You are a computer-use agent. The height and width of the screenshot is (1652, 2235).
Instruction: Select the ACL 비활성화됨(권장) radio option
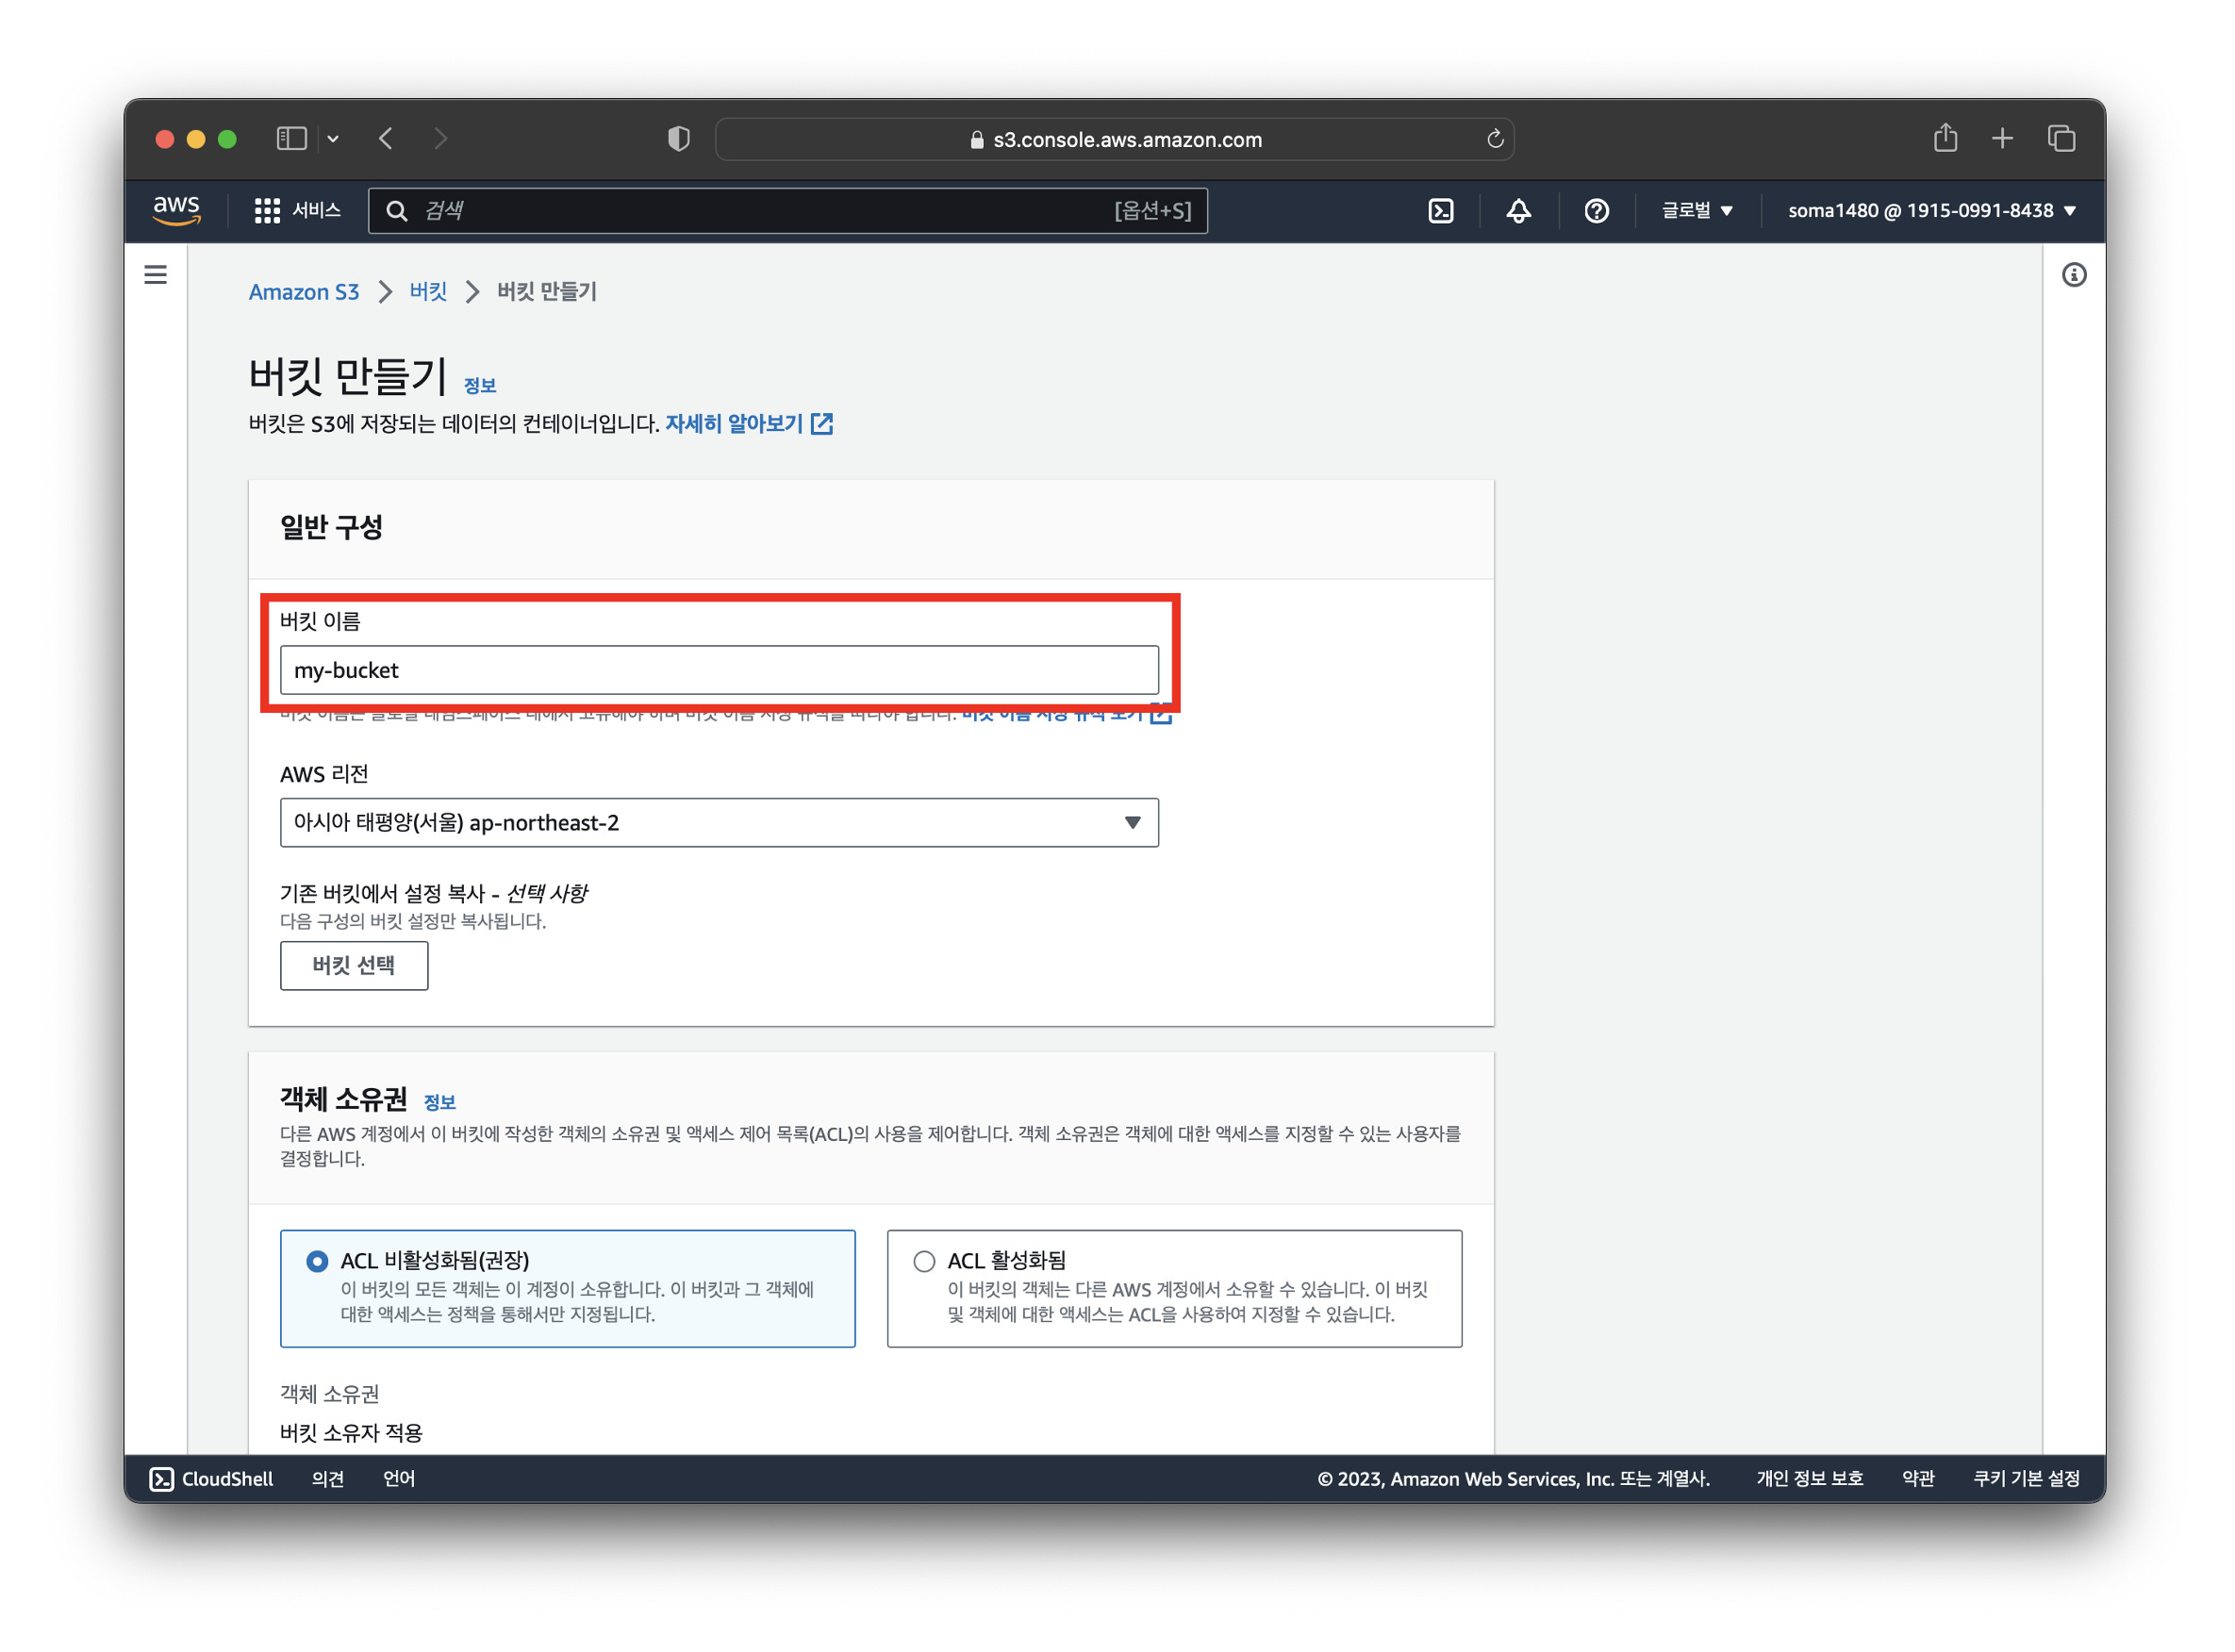[317, 1261]
